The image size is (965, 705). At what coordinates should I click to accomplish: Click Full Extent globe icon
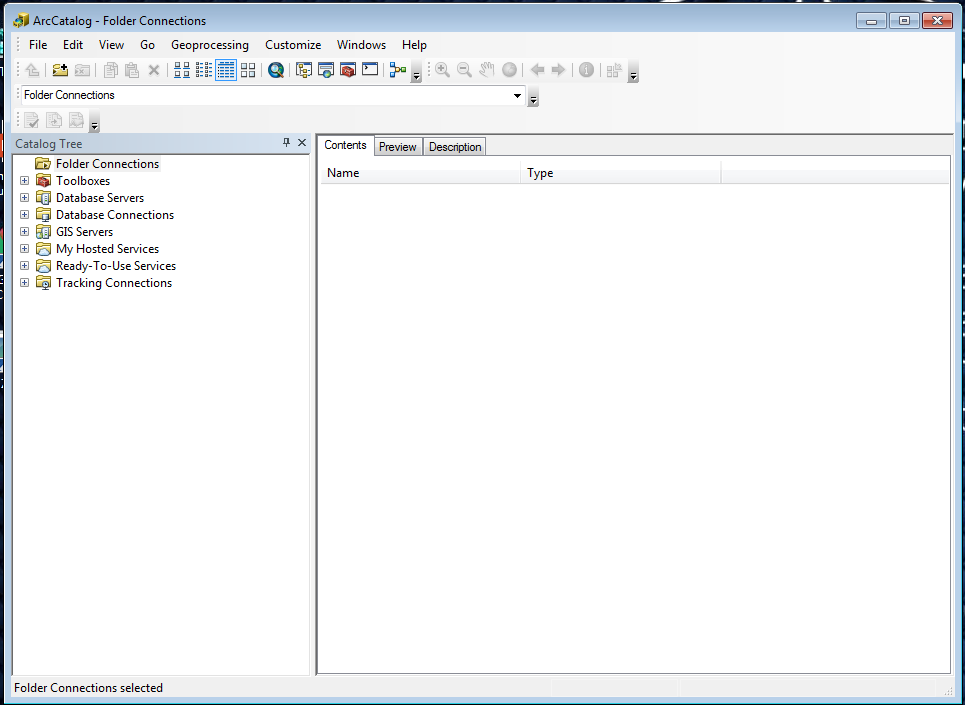point(509,70)
